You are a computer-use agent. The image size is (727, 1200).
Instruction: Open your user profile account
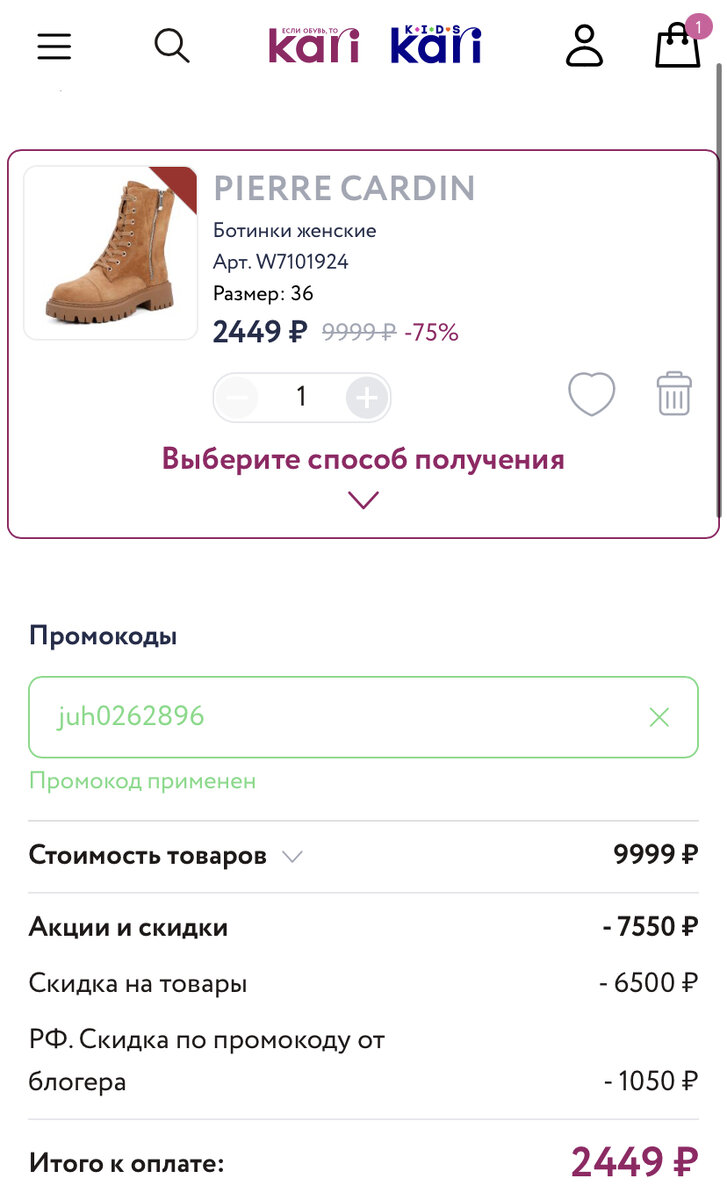pyautogui.click(x=585, y=46)
